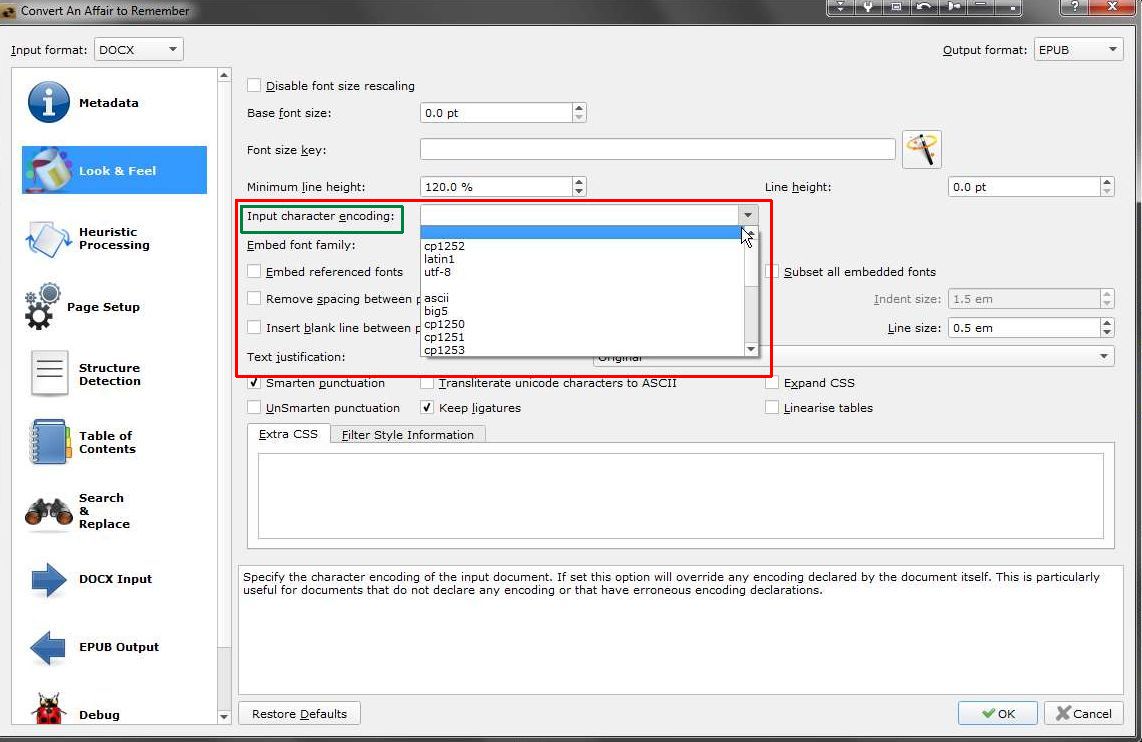Click the font size key wizard icon
Viewport: 1142px width, 742px height.
coord(921,149)
